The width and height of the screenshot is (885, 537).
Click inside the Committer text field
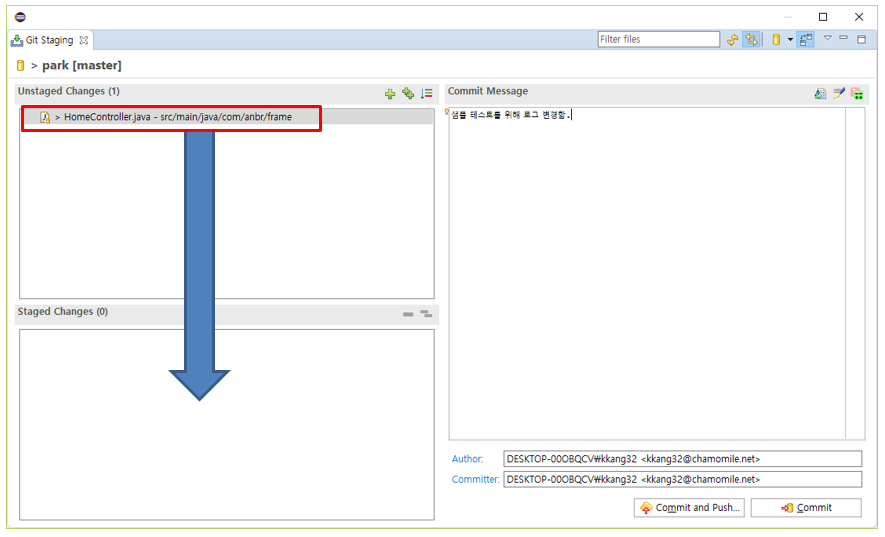pos(681,479)
